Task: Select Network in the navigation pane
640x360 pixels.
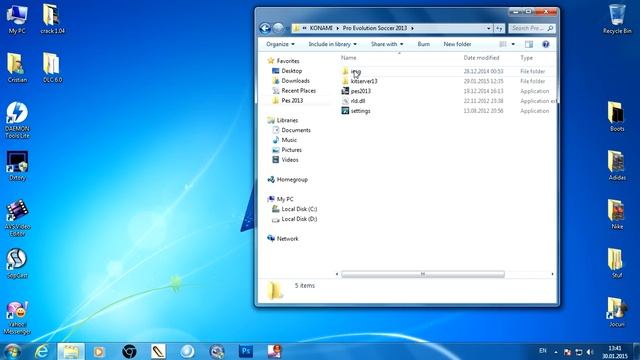Action: point(287,239)
